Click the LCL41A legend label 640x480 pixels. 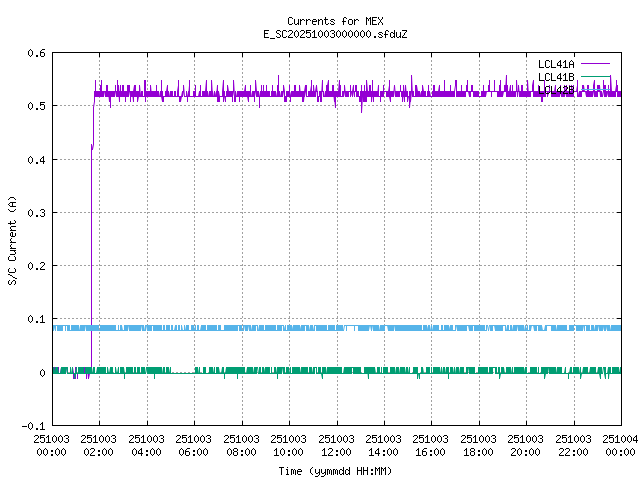[x=555, y=64]
